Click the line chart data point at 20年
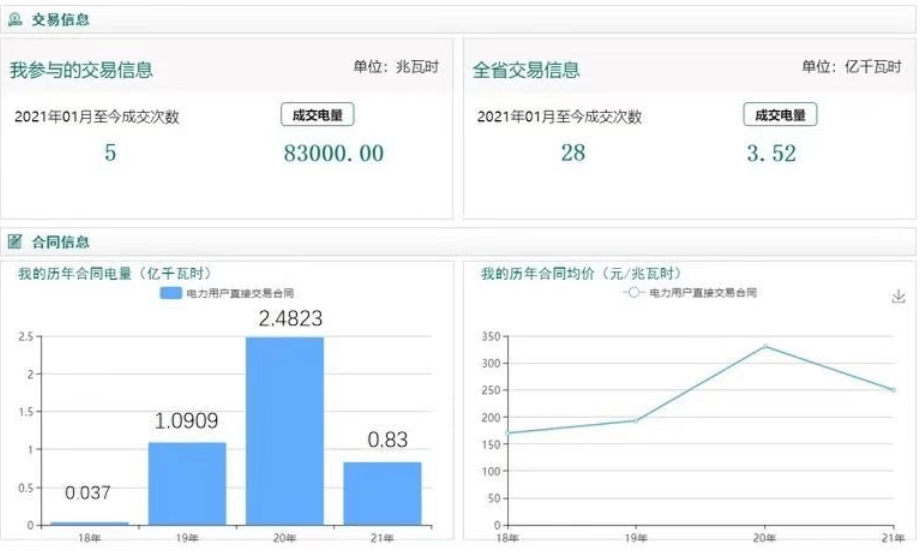Image resolution: width=922 pixels, height=552 pixels. pyautogui.click(x=765, y=346)
